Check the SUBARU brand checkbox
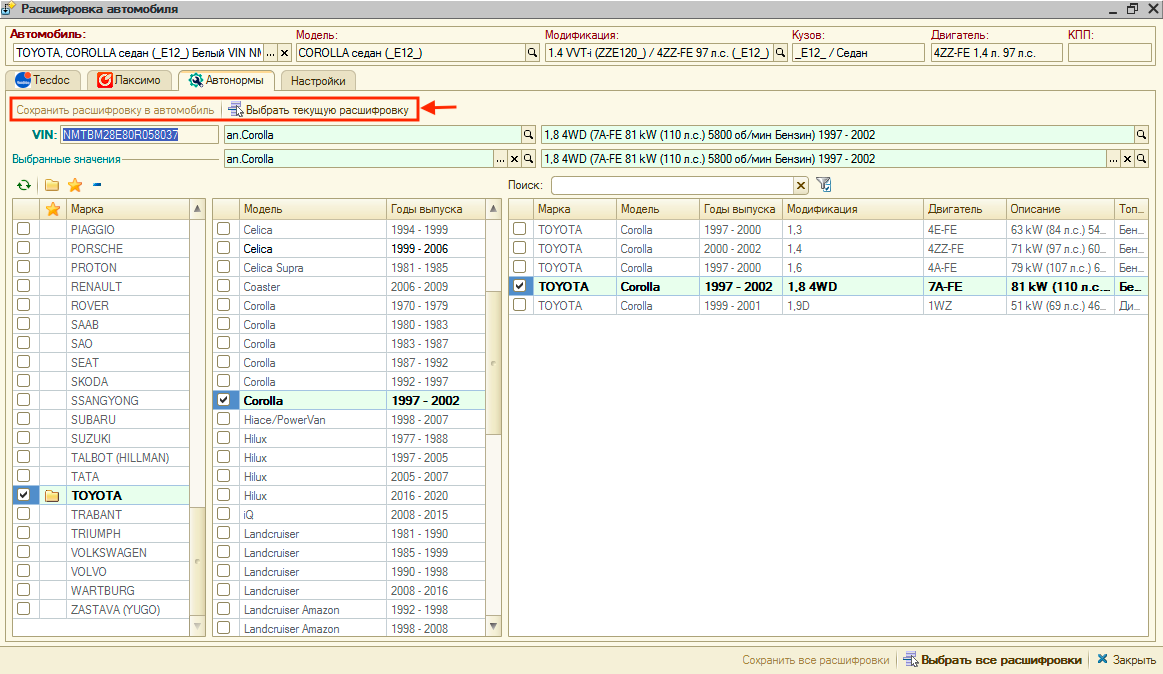1163x674 pixels. coord(24,419)
